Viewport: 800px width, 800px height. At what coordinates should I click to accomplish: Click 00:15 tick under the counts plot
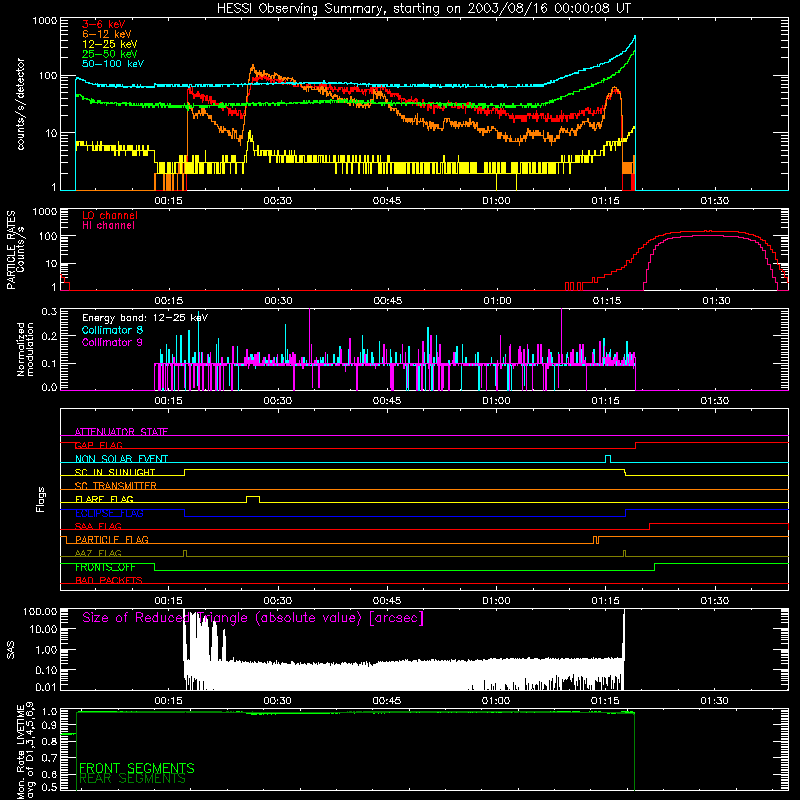click(x=168, y=201)
